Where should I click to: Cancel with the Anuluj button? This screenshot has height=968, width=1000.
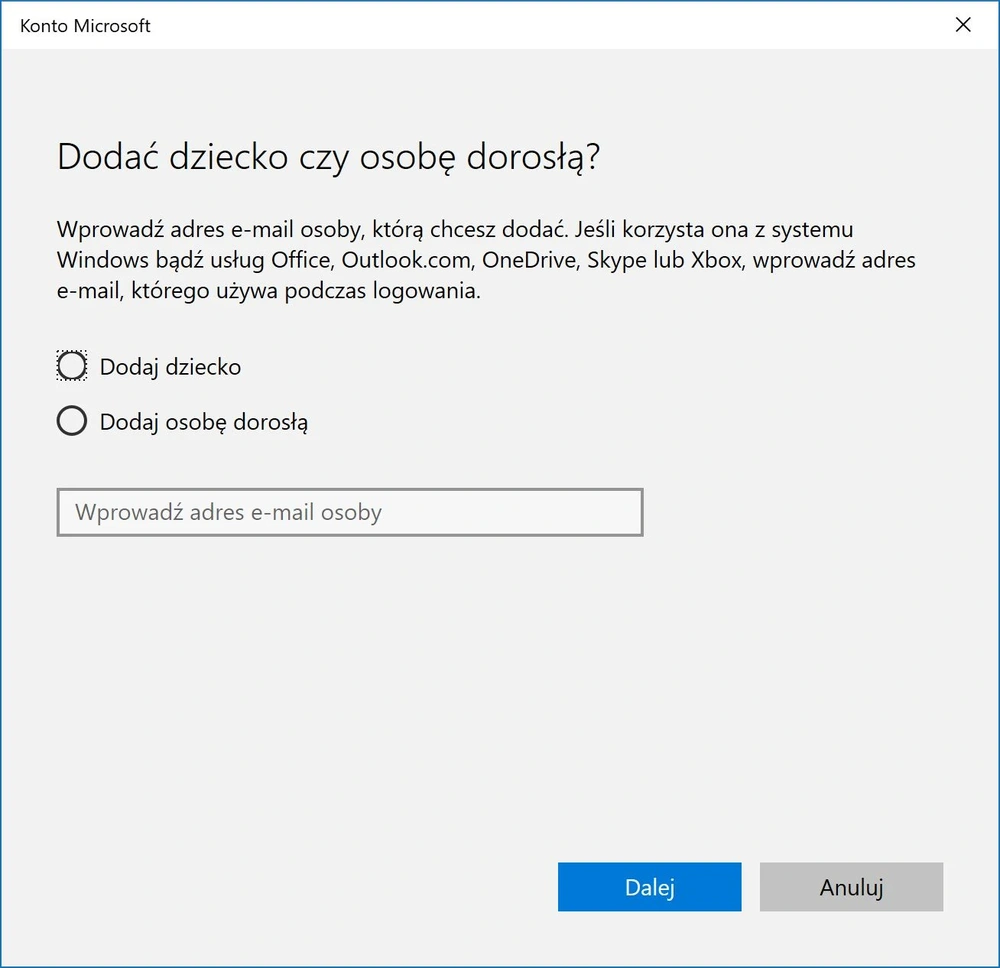851,887
